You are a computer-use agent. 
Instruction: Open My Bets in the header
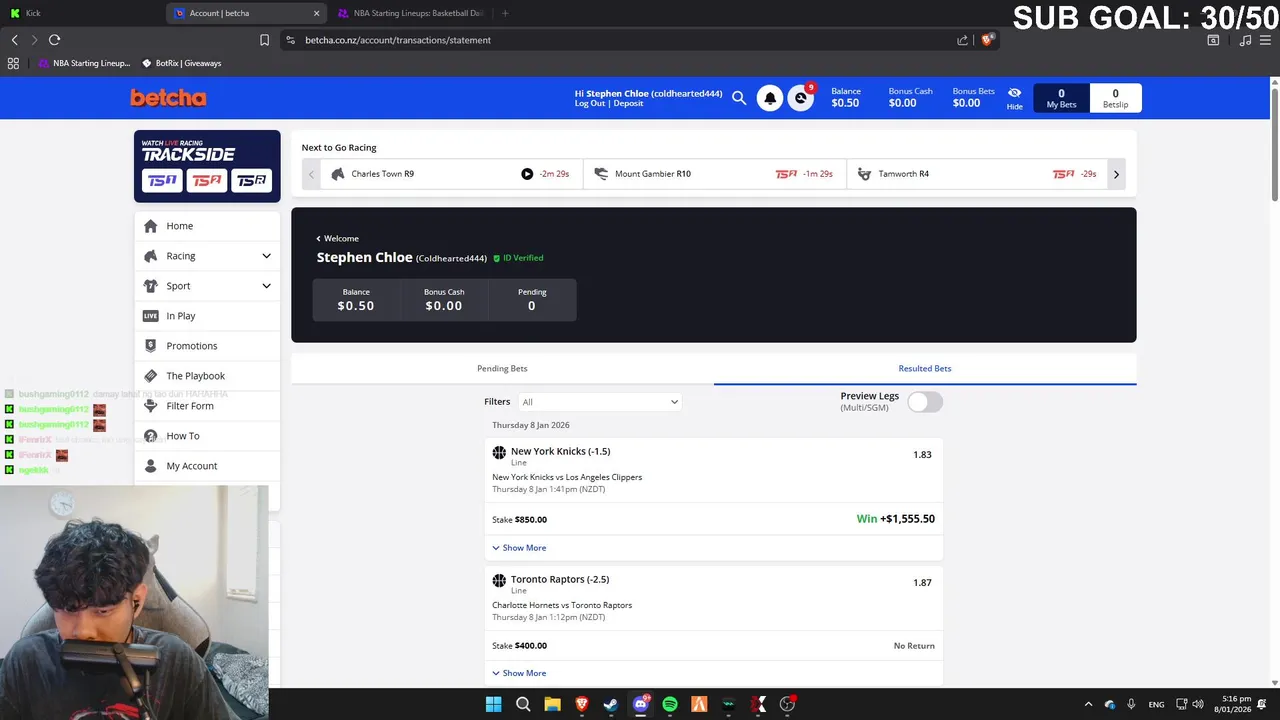[x=1061, y=98]
